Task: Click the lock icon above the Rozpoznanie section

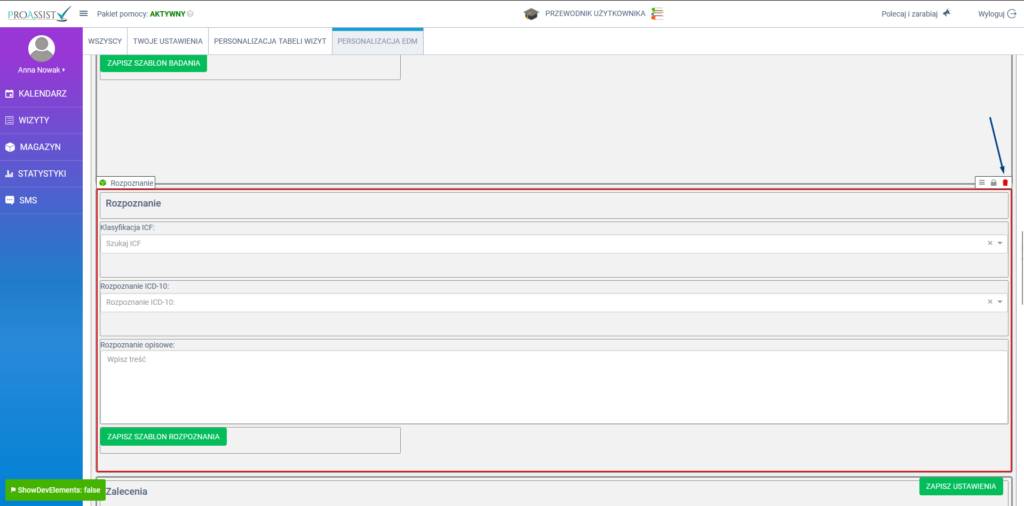Action: [x=993, y=183]
